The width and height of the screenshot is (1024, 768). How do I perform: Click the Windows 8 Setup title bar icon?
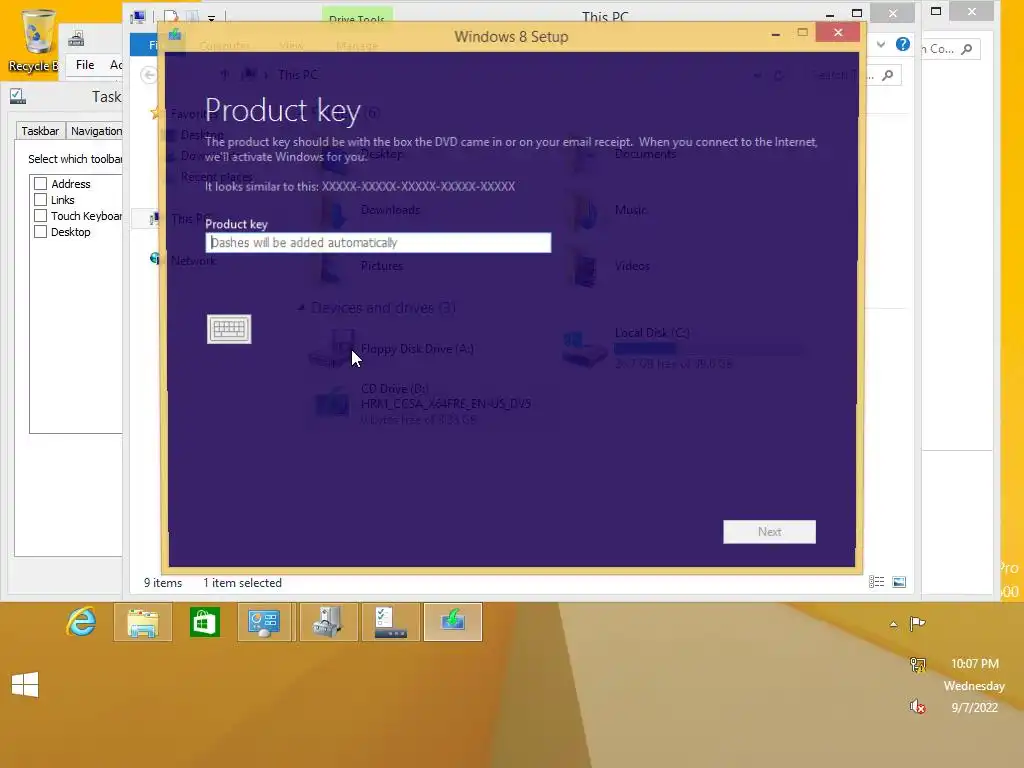pos(174,35)
